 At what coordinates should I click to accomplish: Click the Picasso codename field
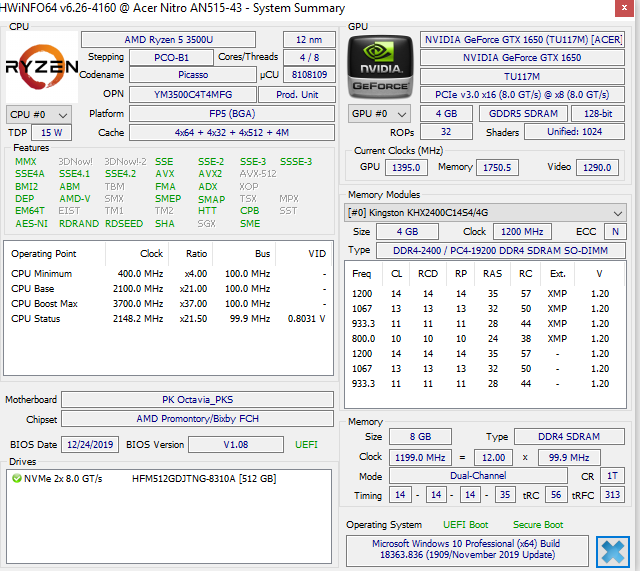(x=193, y=75)
